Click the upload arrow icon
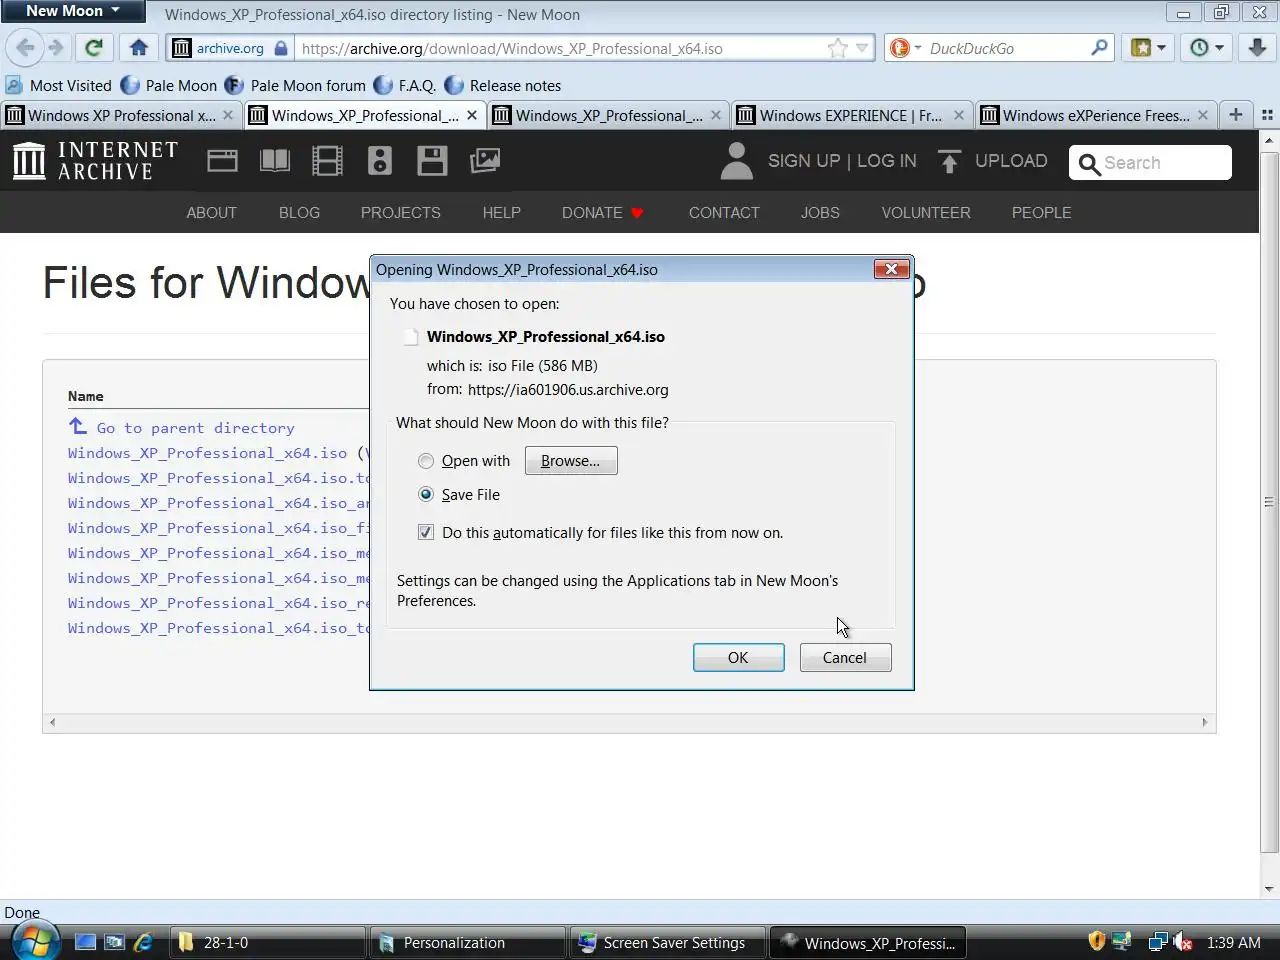Screen dimensions: 1280x960 point(949,161)
